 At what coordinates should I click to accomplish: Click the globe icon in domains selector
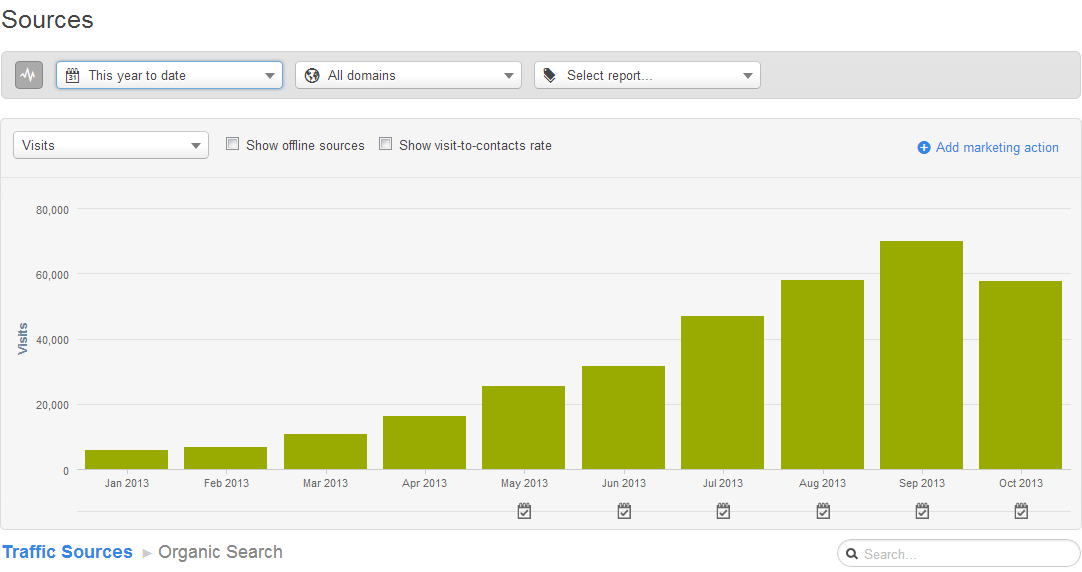[x=312, y=76]
